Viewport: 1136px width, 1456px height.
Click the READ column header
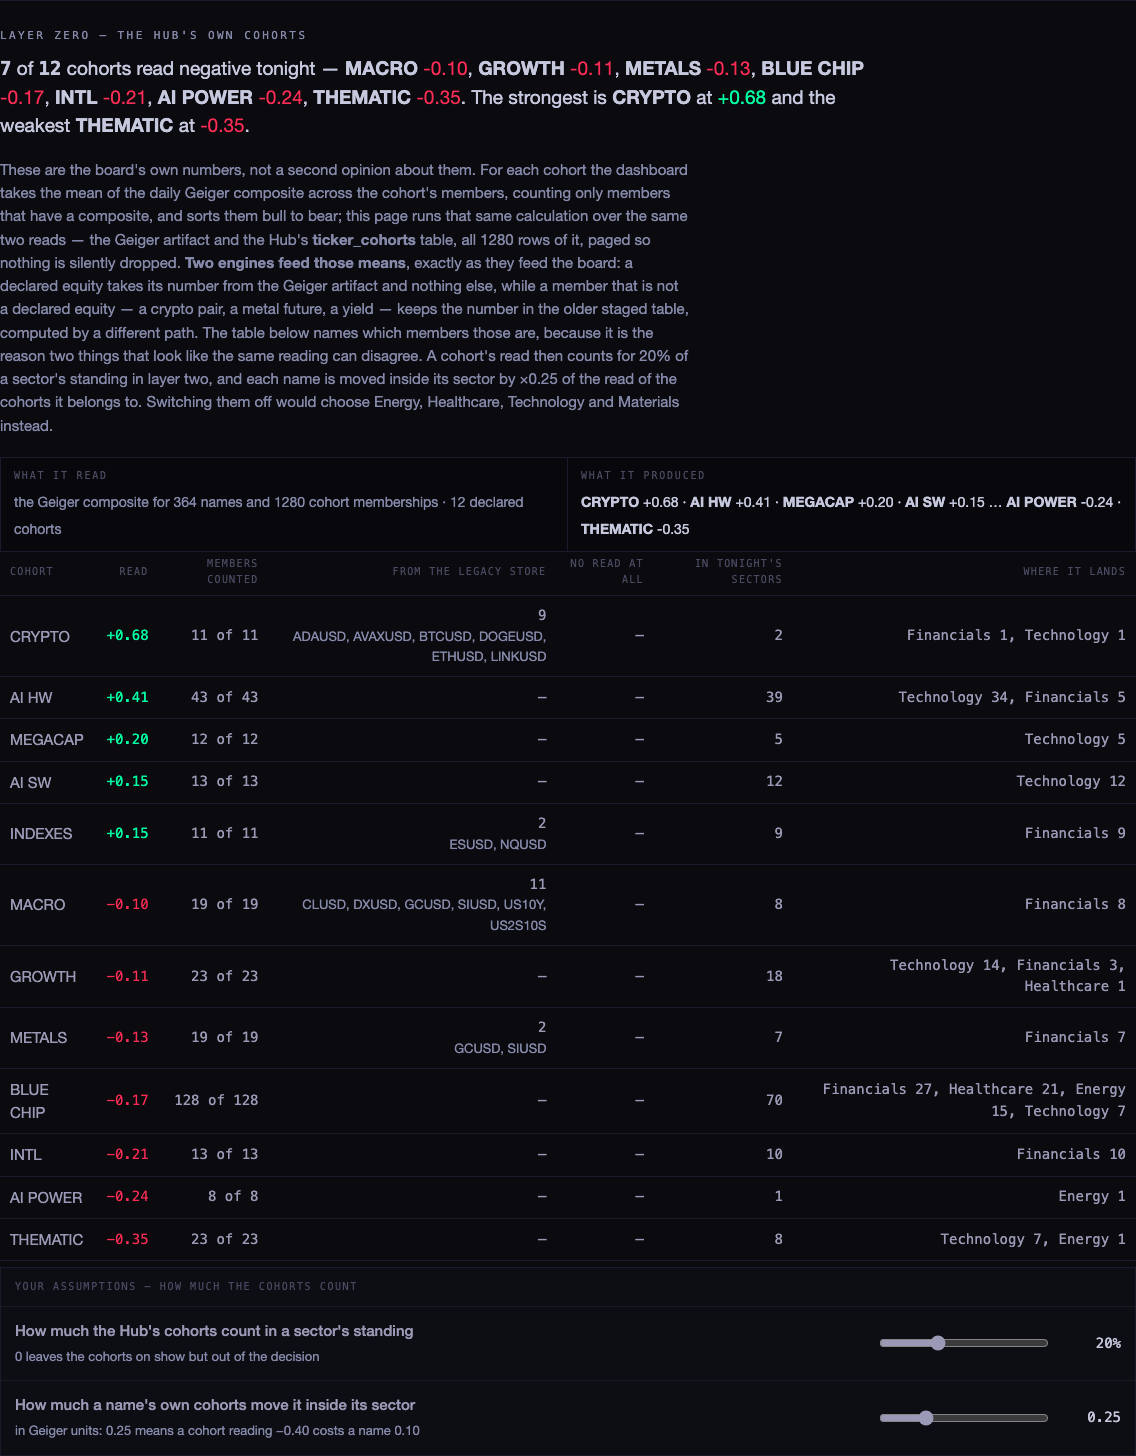click(x=133, y=571)
